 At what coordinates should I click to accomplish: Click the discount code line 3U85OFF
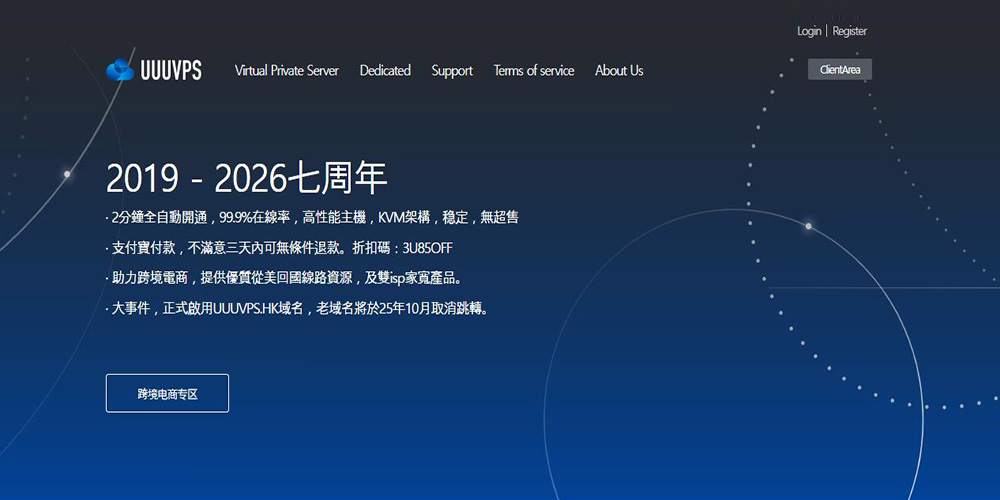coord(279,248)
